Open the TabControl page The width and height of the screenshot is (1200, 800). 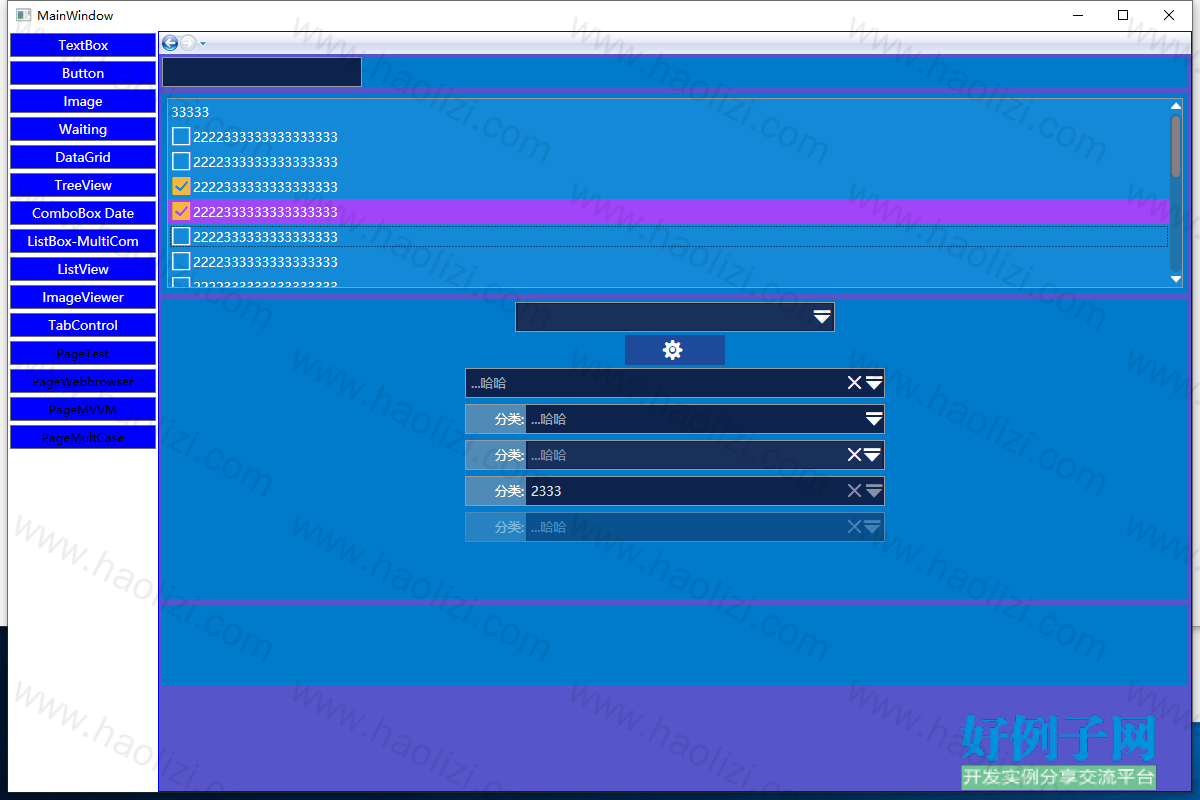click(x=83, y=325)
